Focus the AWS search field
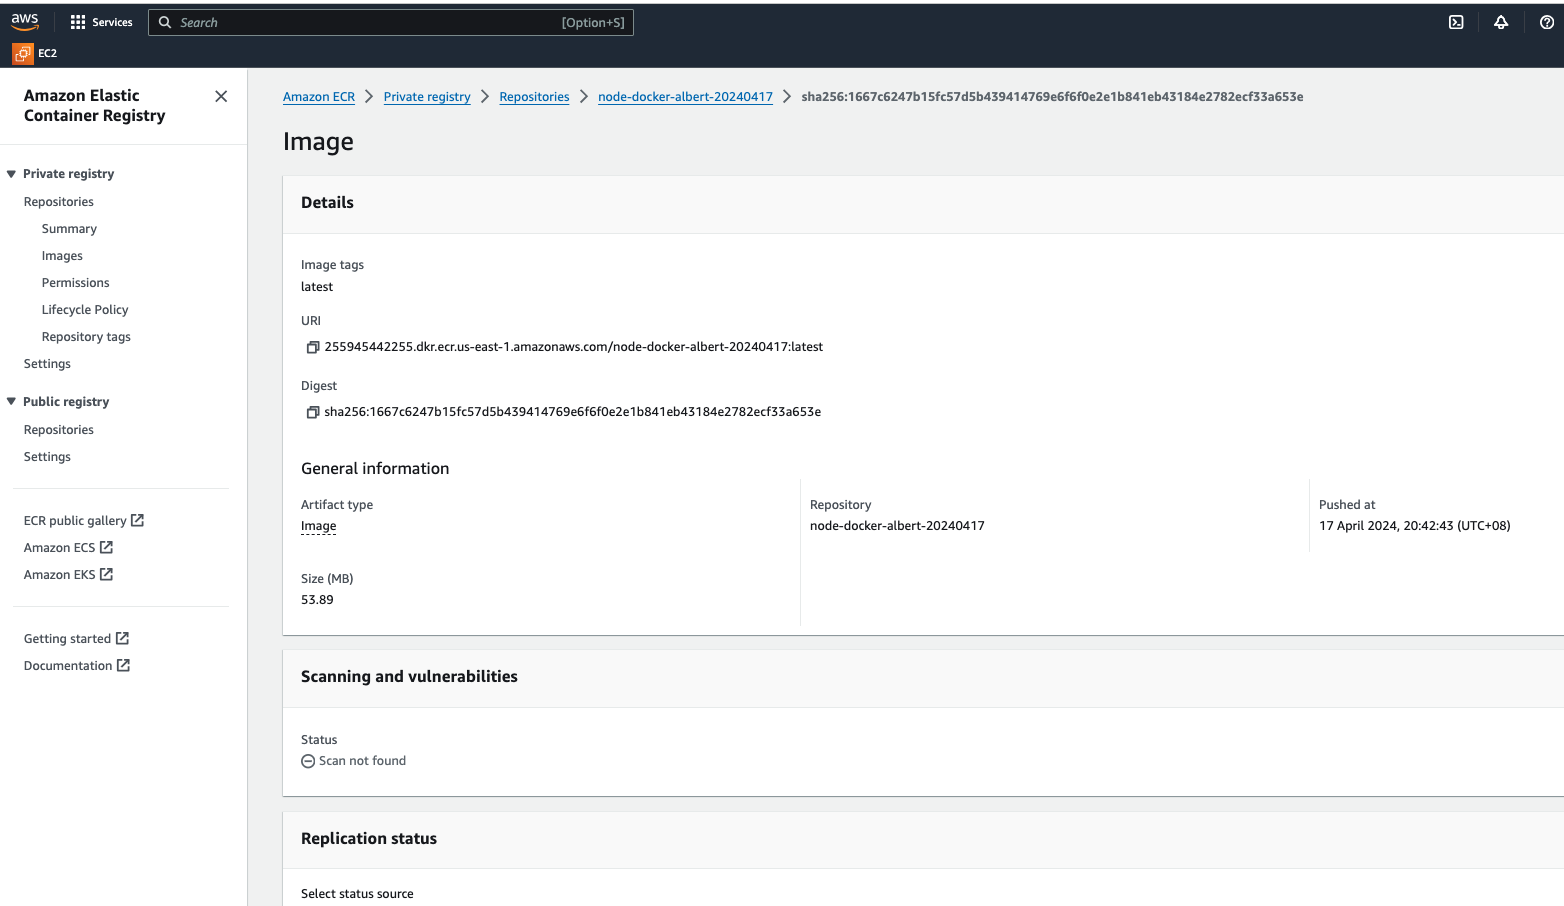This screenshot has height=906, width=1564. 391,22
